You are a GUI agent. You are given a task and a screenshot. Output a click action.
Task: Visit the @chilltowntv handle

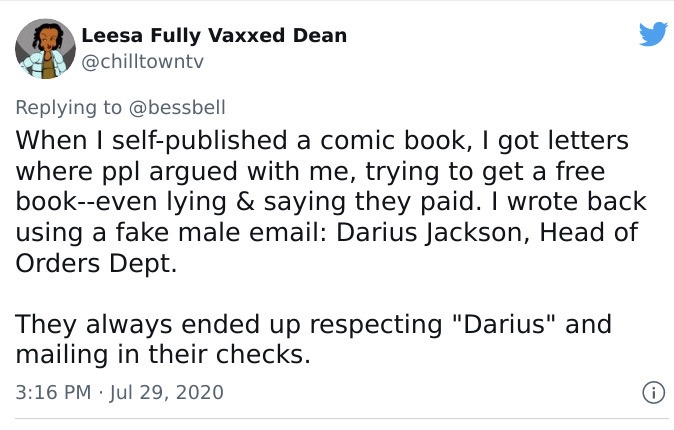tap(142, 62)
